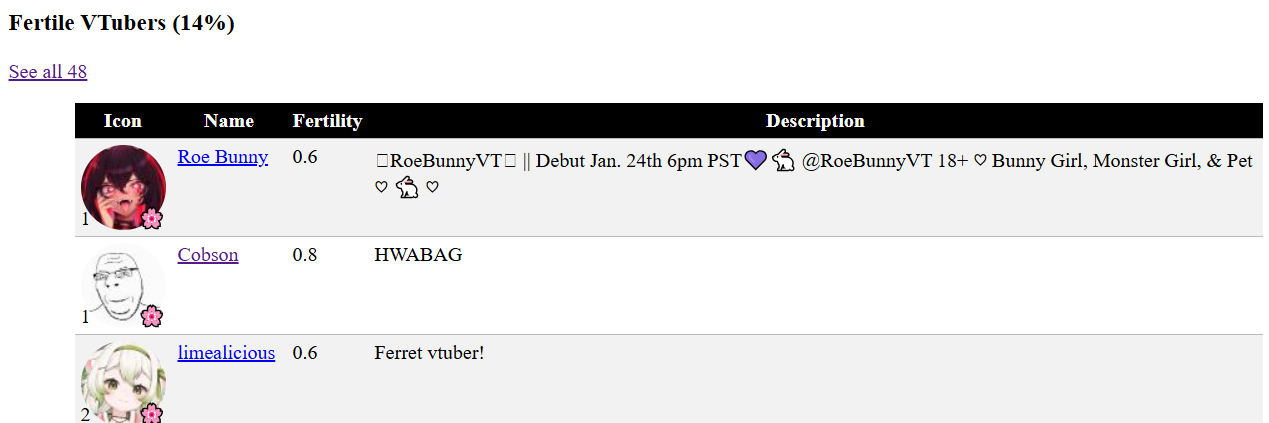This screenshot has width=1269, height=423.
Task: Select the "Ferret vtuber!" description text
Action: (429, 353)
